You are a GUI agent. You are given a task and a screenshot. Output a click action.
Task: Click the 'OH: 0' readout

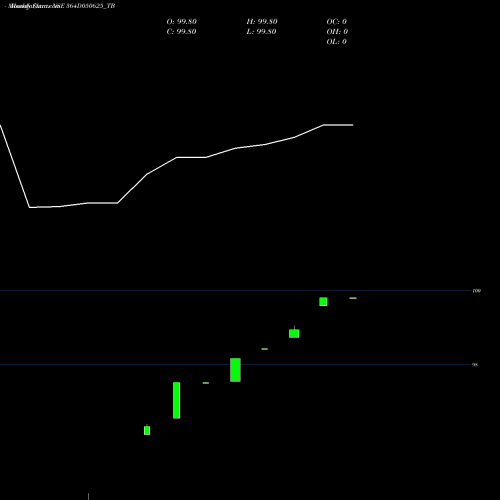click(x=337, y=32)
